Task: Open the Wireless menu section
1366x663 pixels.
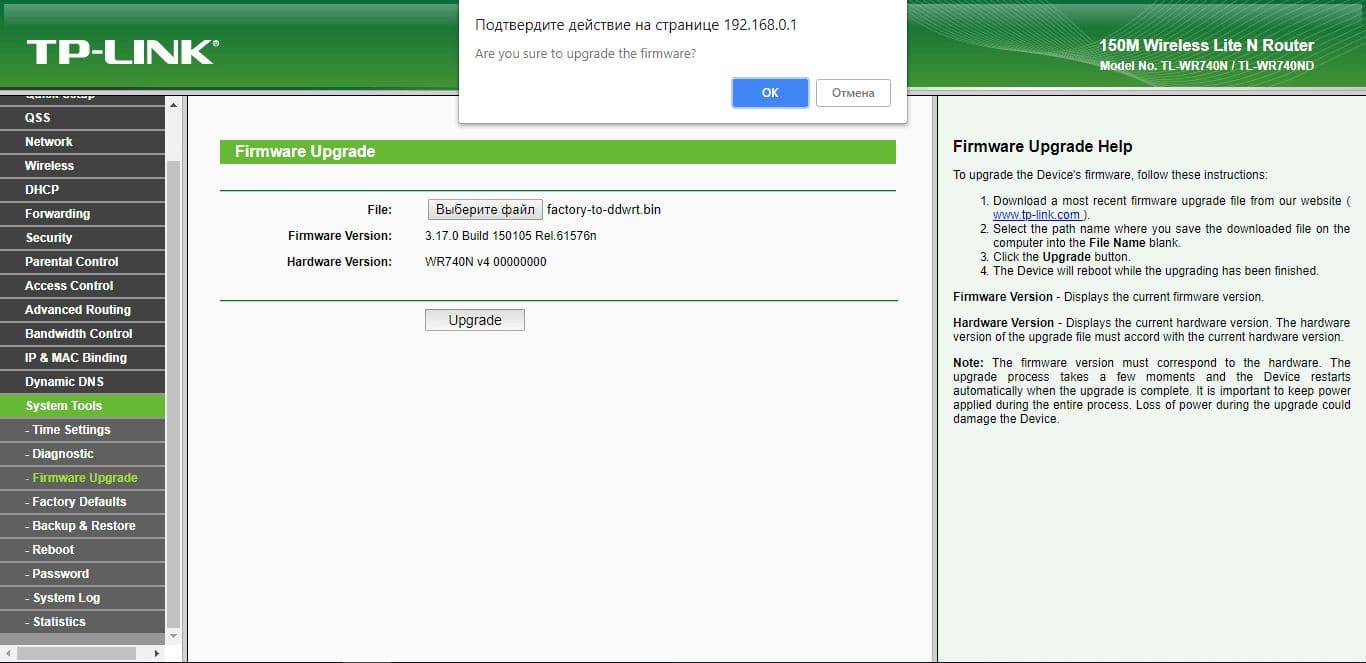Action: pos(82,166)
